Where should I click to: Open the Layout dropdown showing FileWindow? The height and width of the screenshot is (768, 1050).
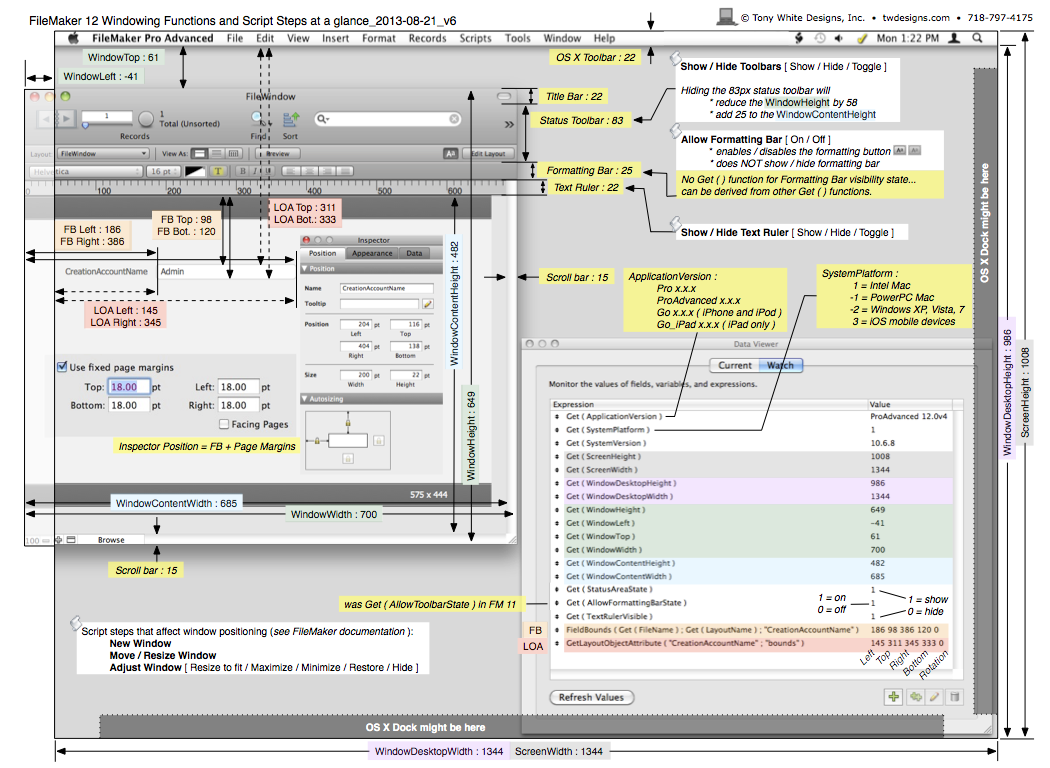tap(102, 153)
